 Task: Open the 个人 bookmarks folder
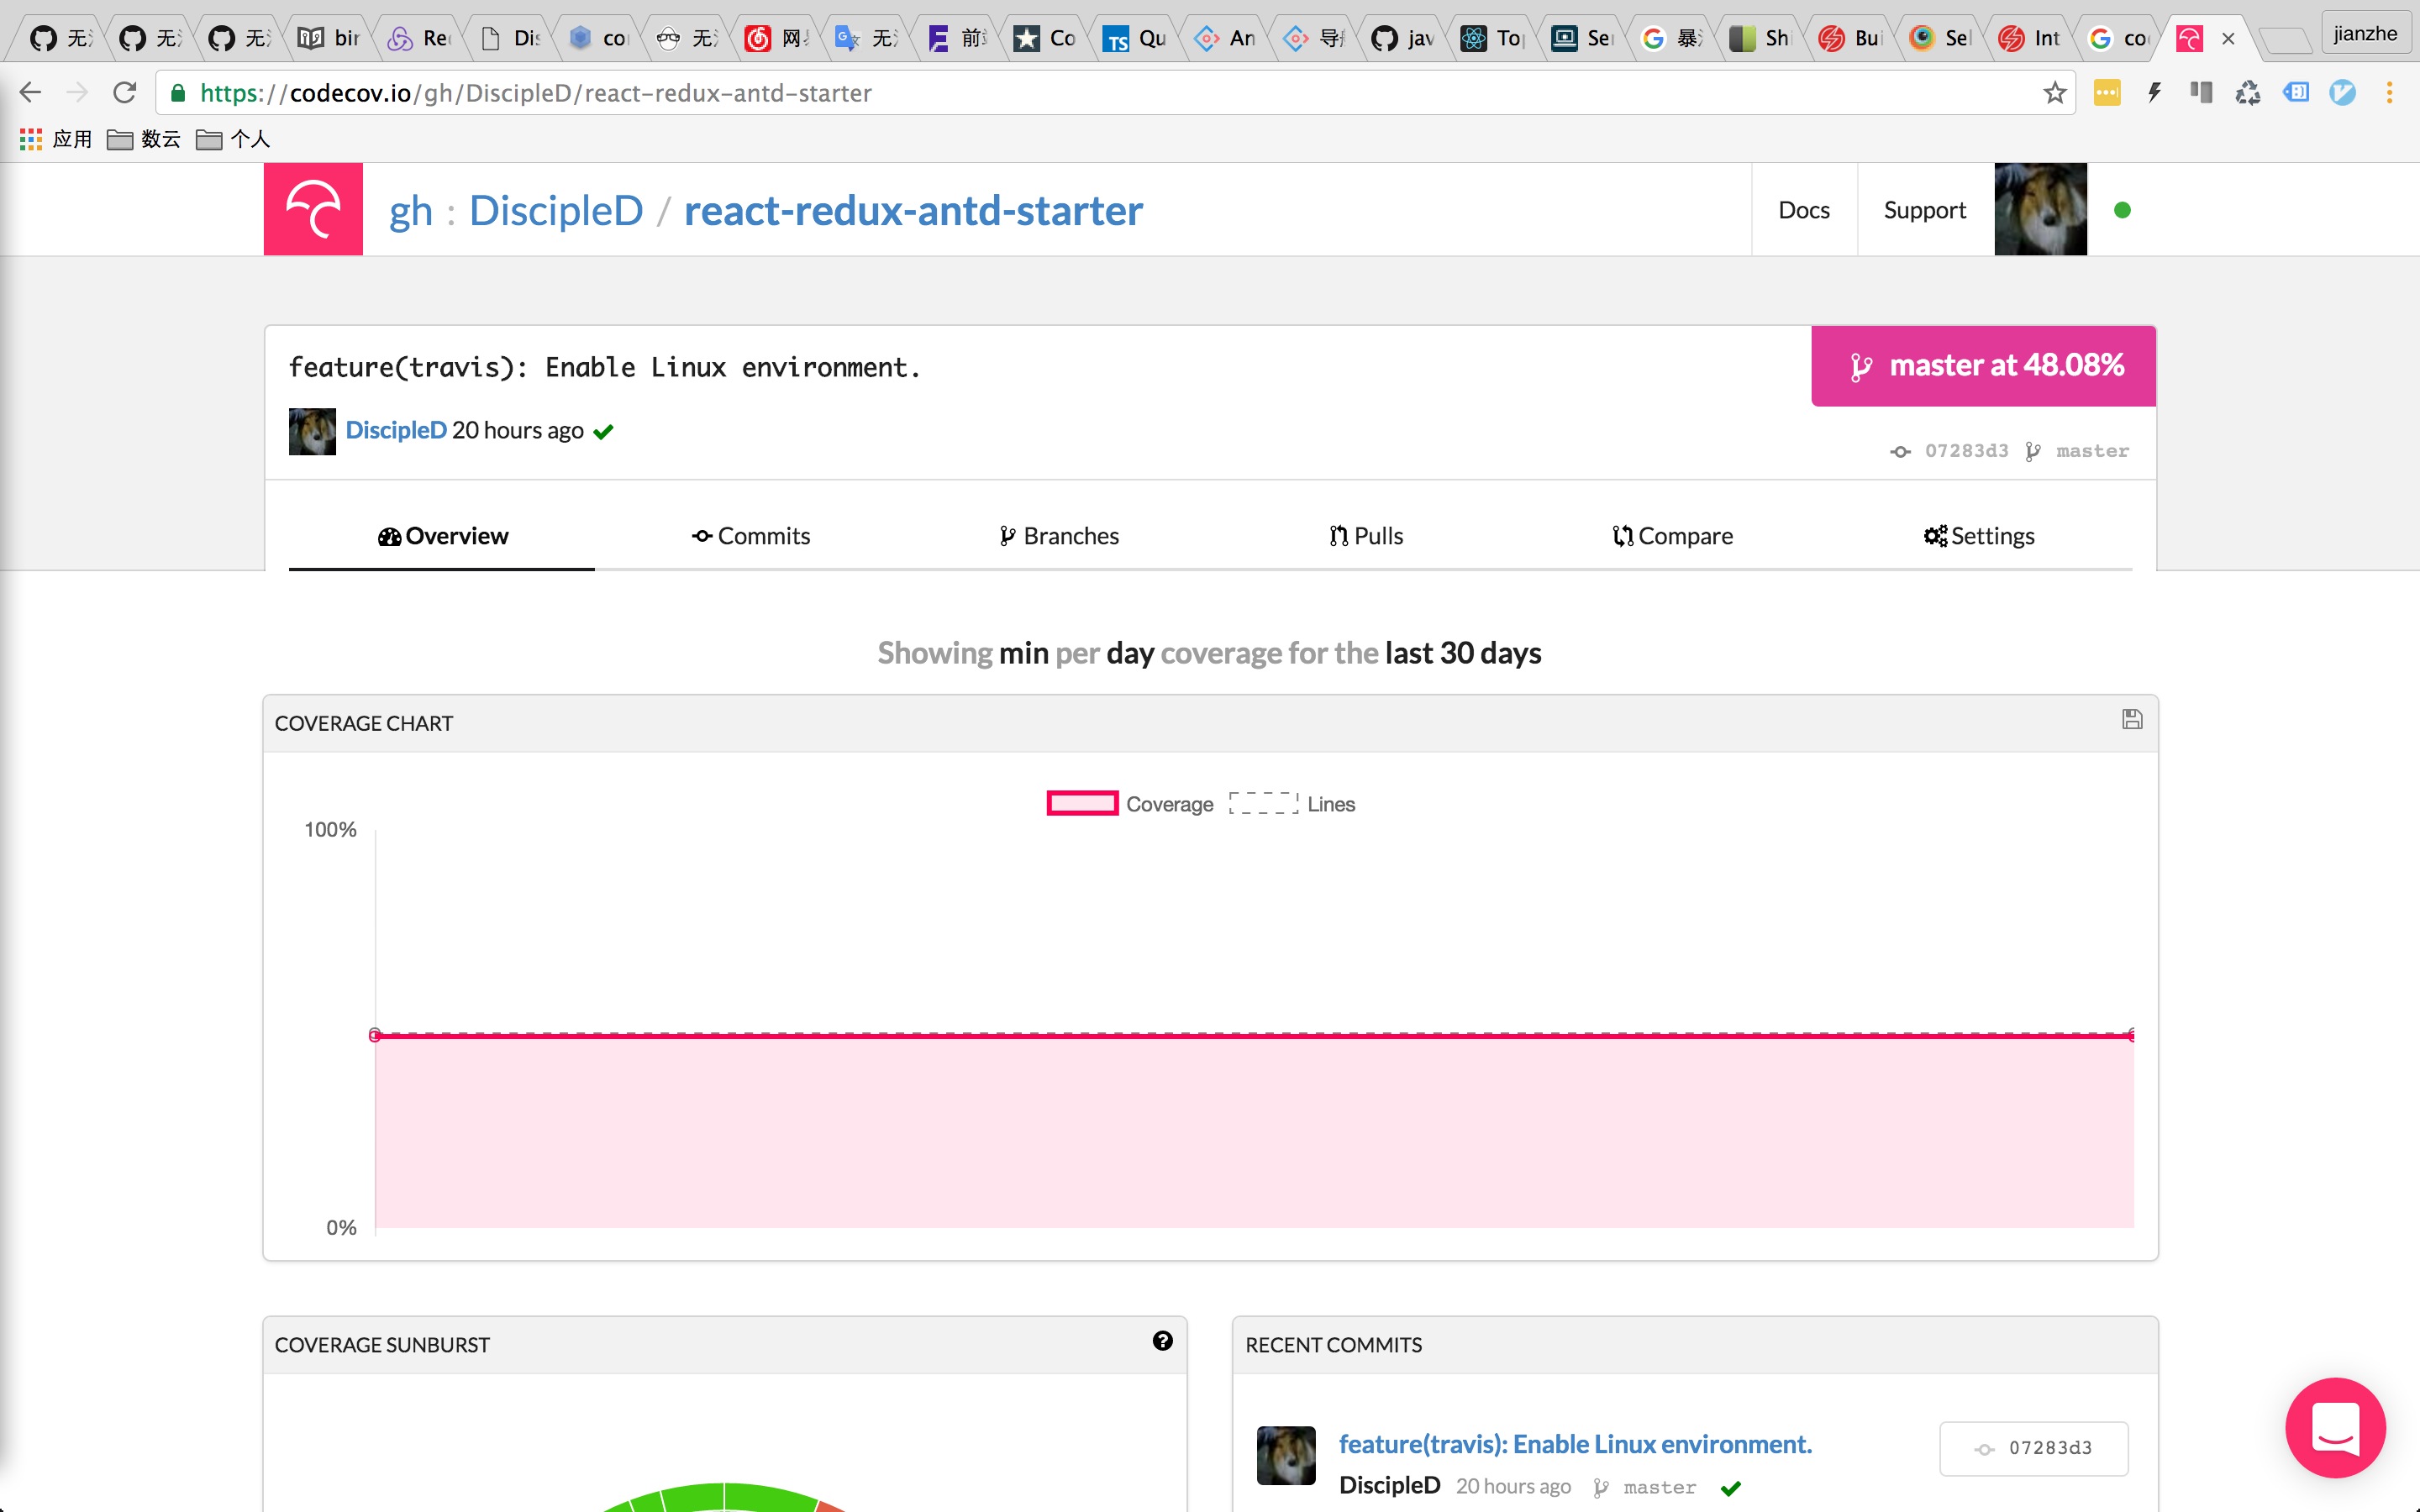[x=233, y=139]
